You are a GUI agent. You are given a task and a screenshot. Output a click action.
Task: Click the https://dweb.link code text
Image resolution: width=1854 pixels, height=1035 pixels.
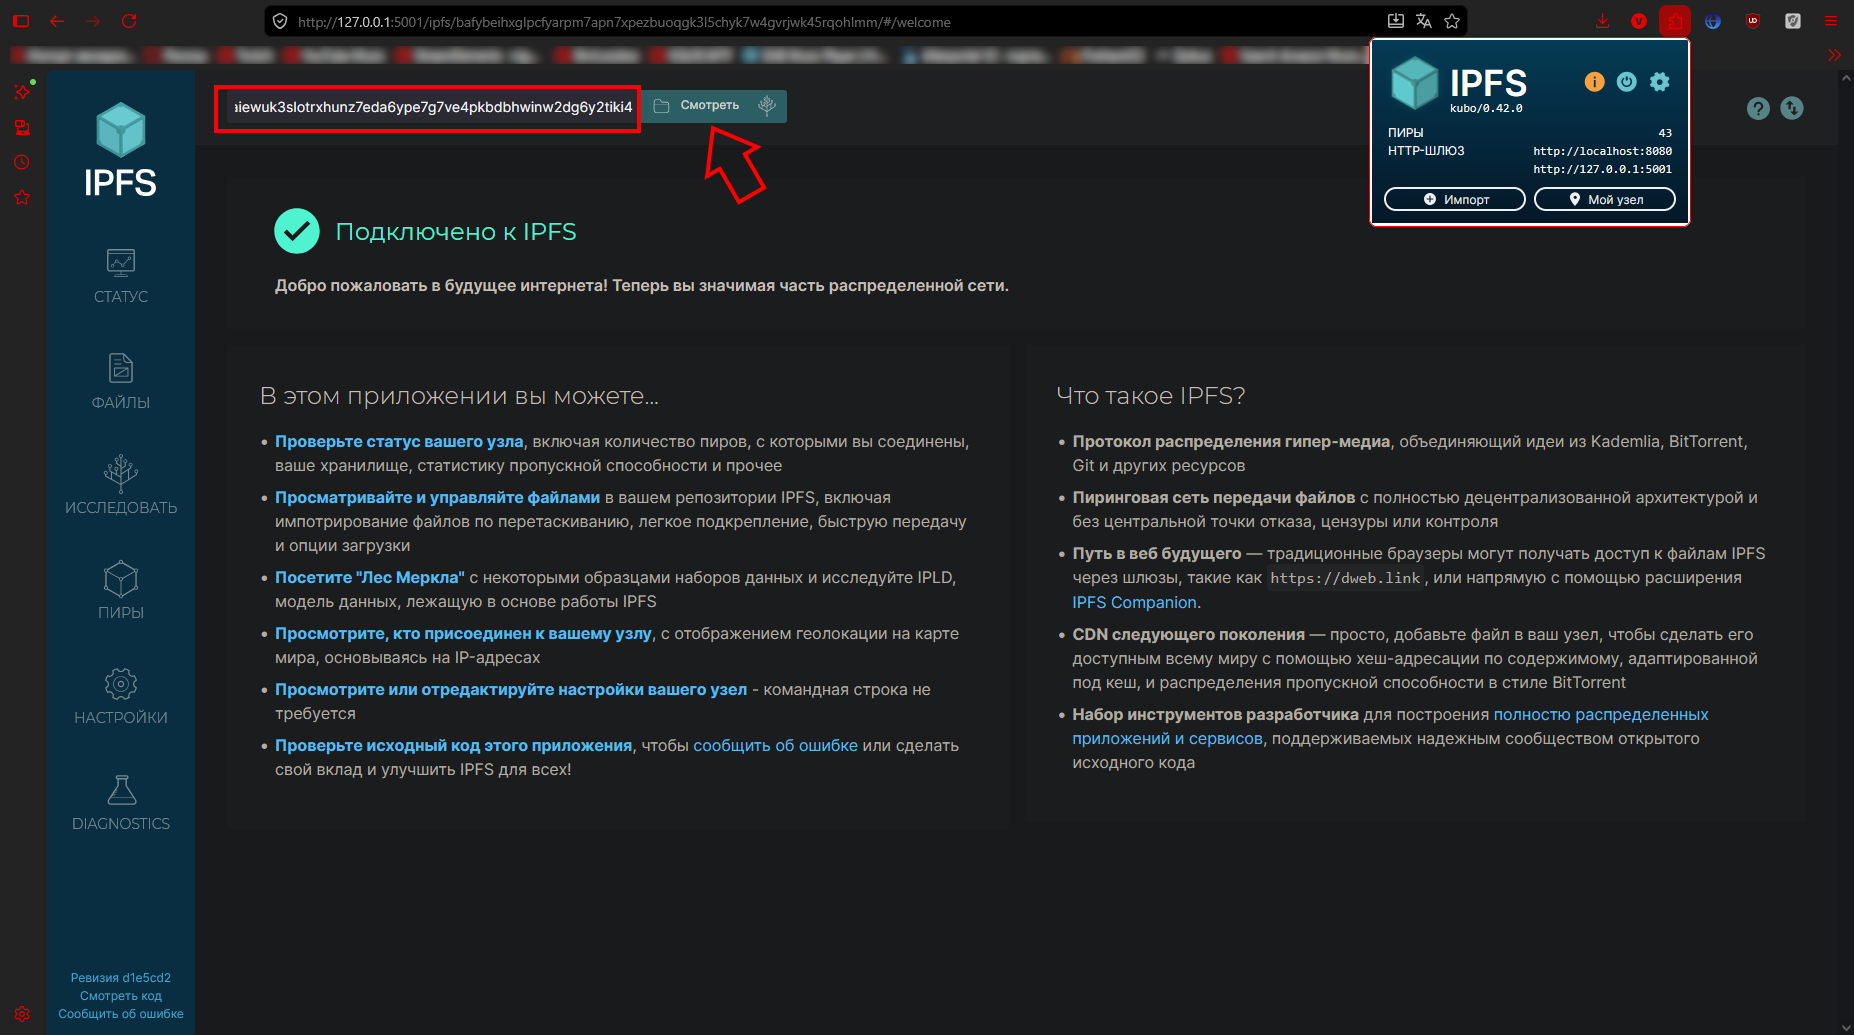tap(1345, 578)
